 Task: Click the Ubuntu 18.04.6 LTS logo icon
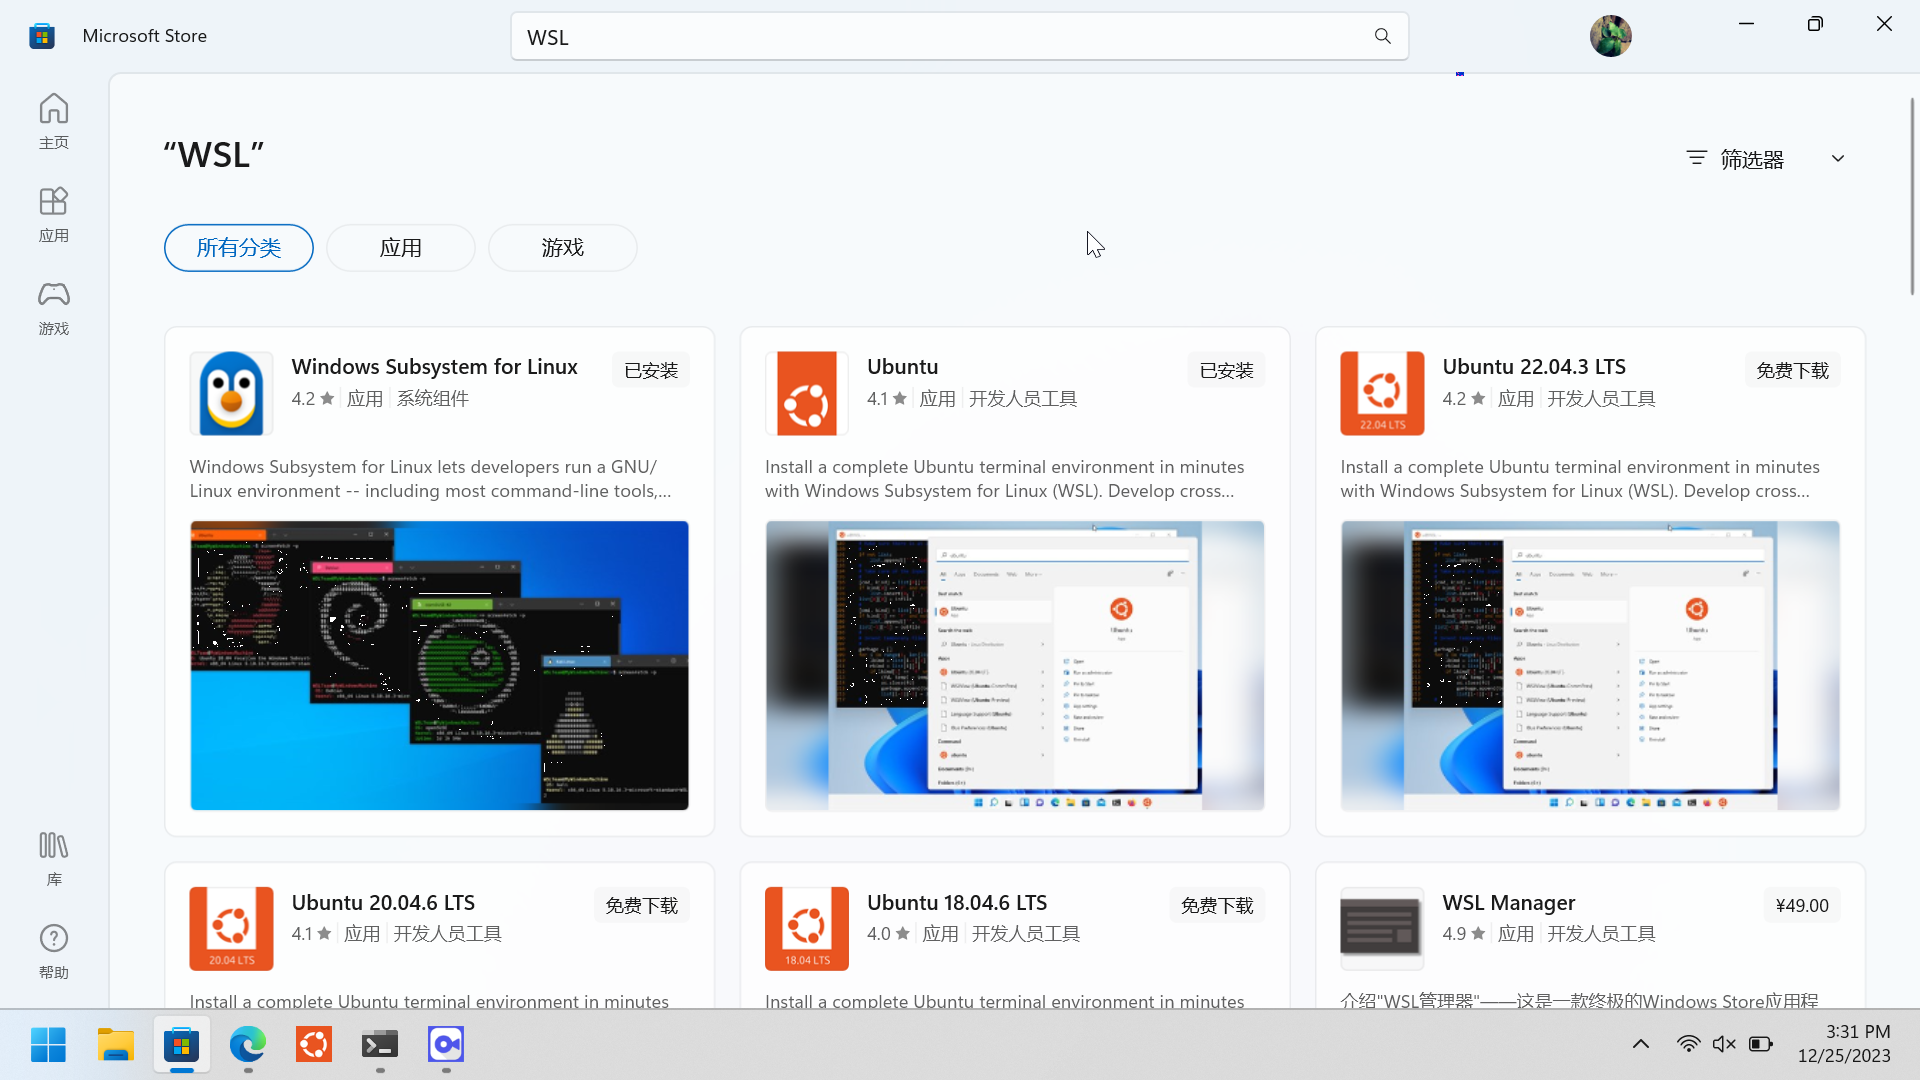(x=807, y=928)
